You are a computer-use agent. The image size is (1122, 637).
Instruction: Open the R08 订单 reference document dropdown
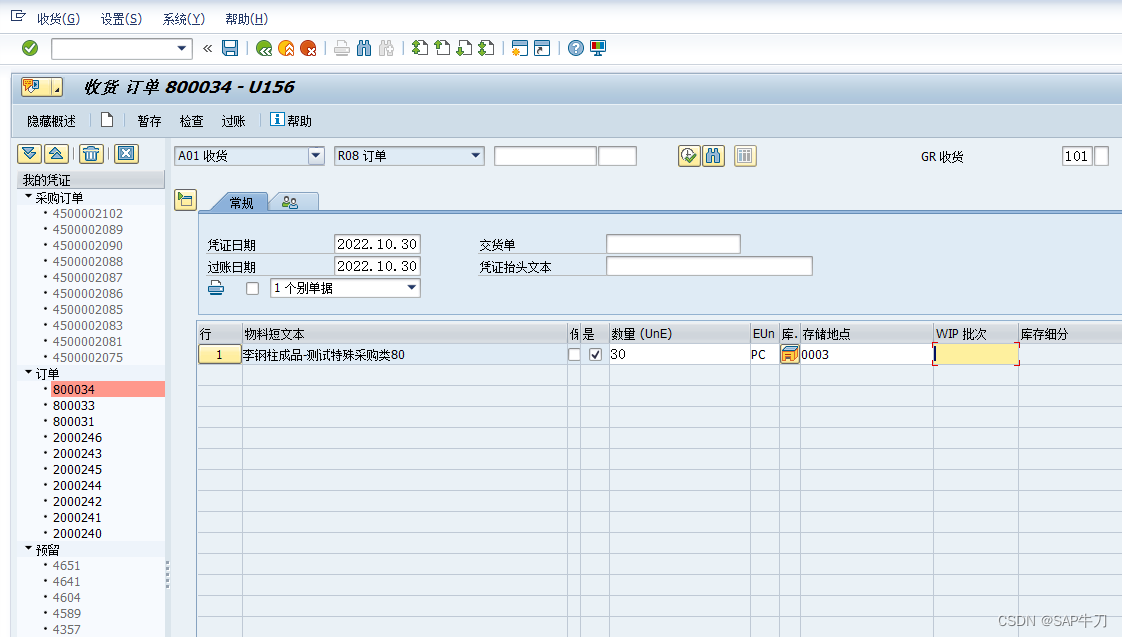pyautogui.click(x=476, y=155)
